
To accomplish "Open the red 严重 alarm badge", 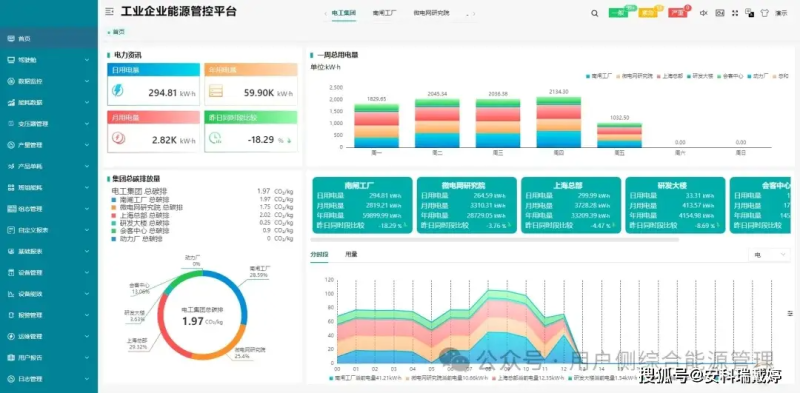I will pyautogui.click(x=678, y=13).
